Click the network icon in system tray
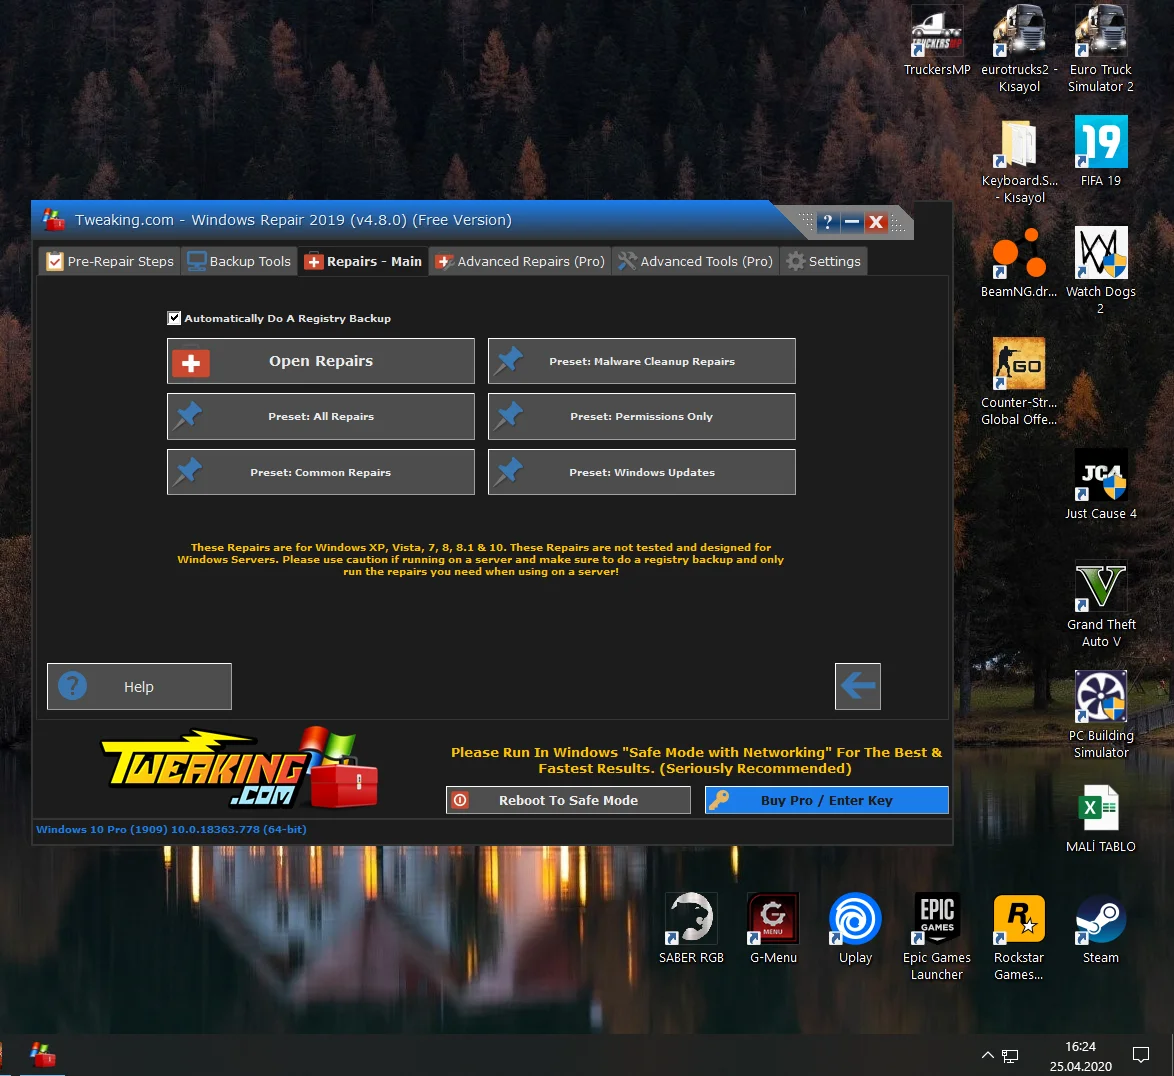This screenshot has height=1076, width=1174. click(1010, 1056)
